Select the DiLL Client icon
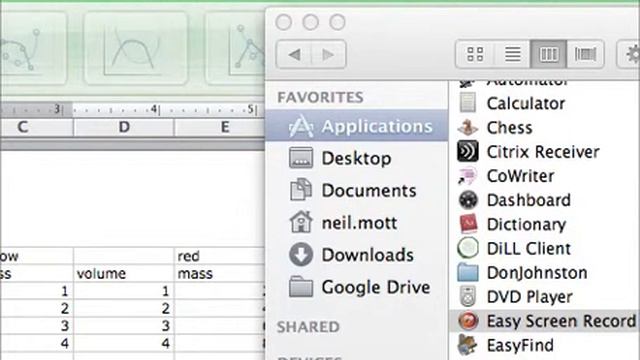640x360 pixels. point(468,248)
